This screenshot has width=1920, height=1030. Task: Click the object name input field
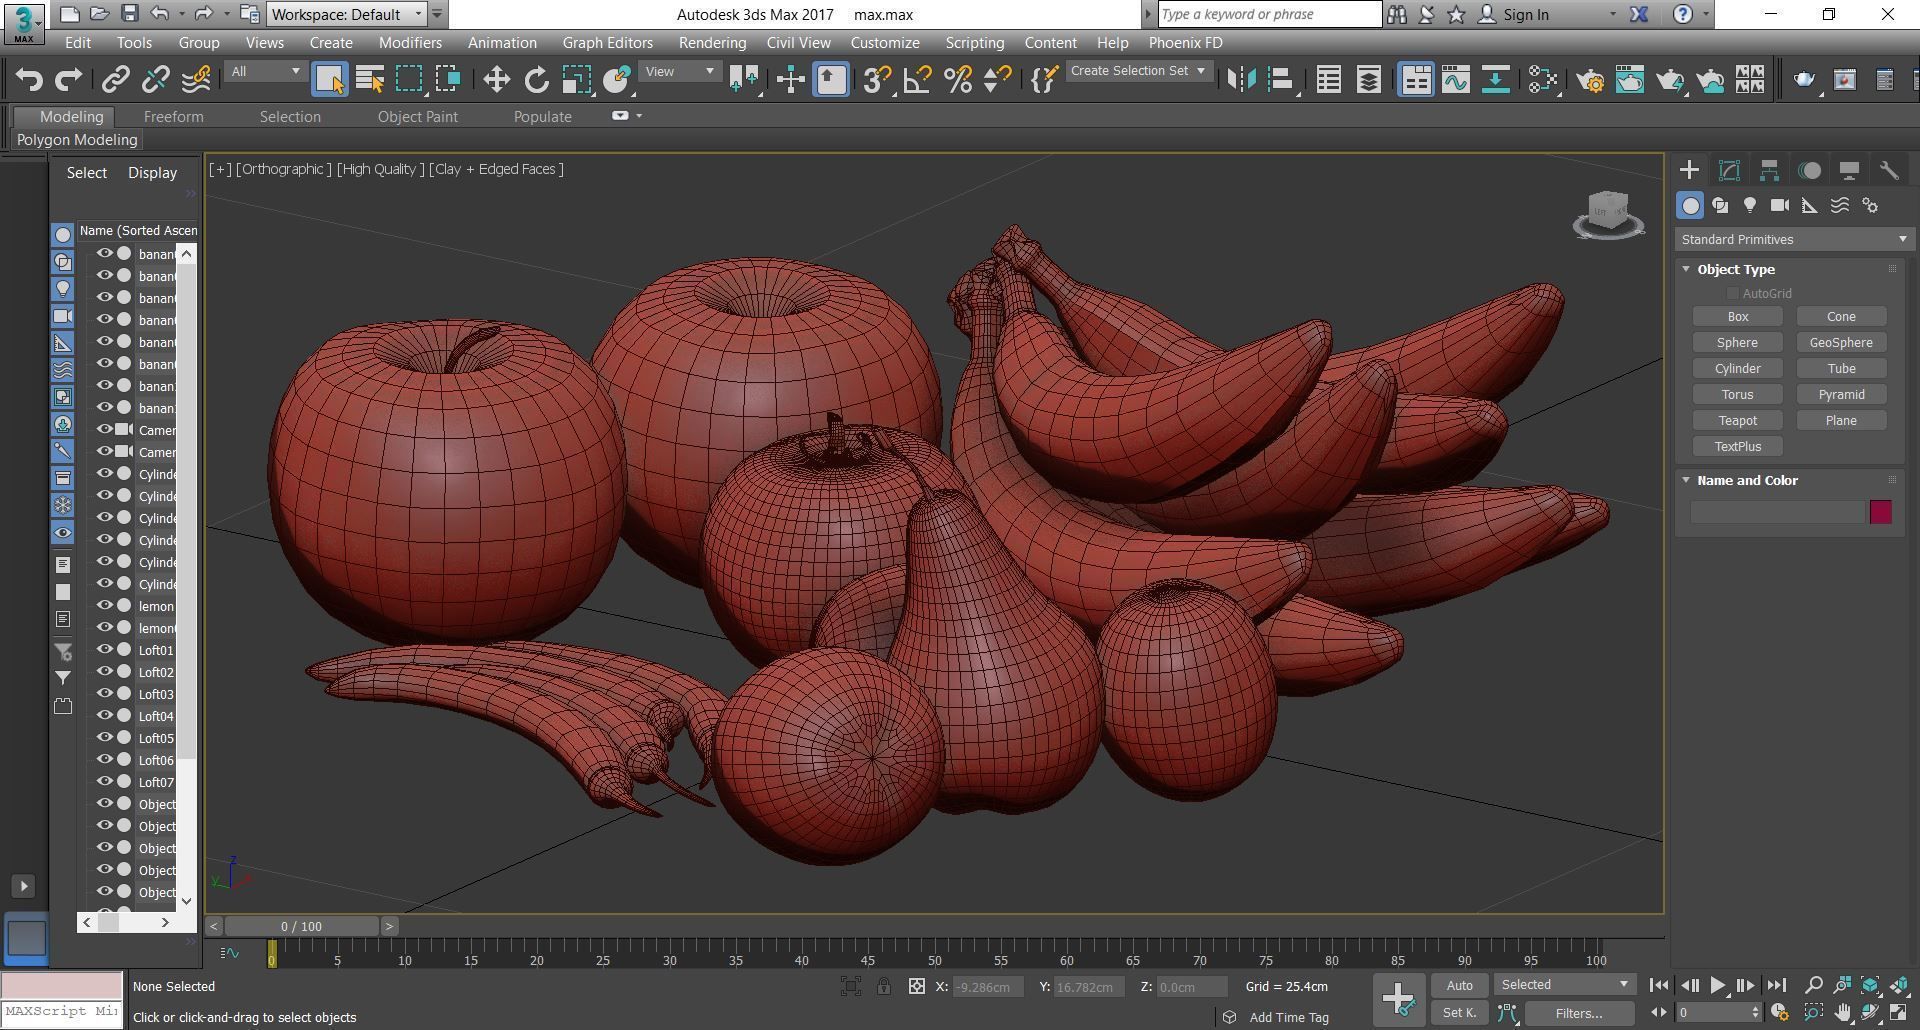coord(1777,512)
